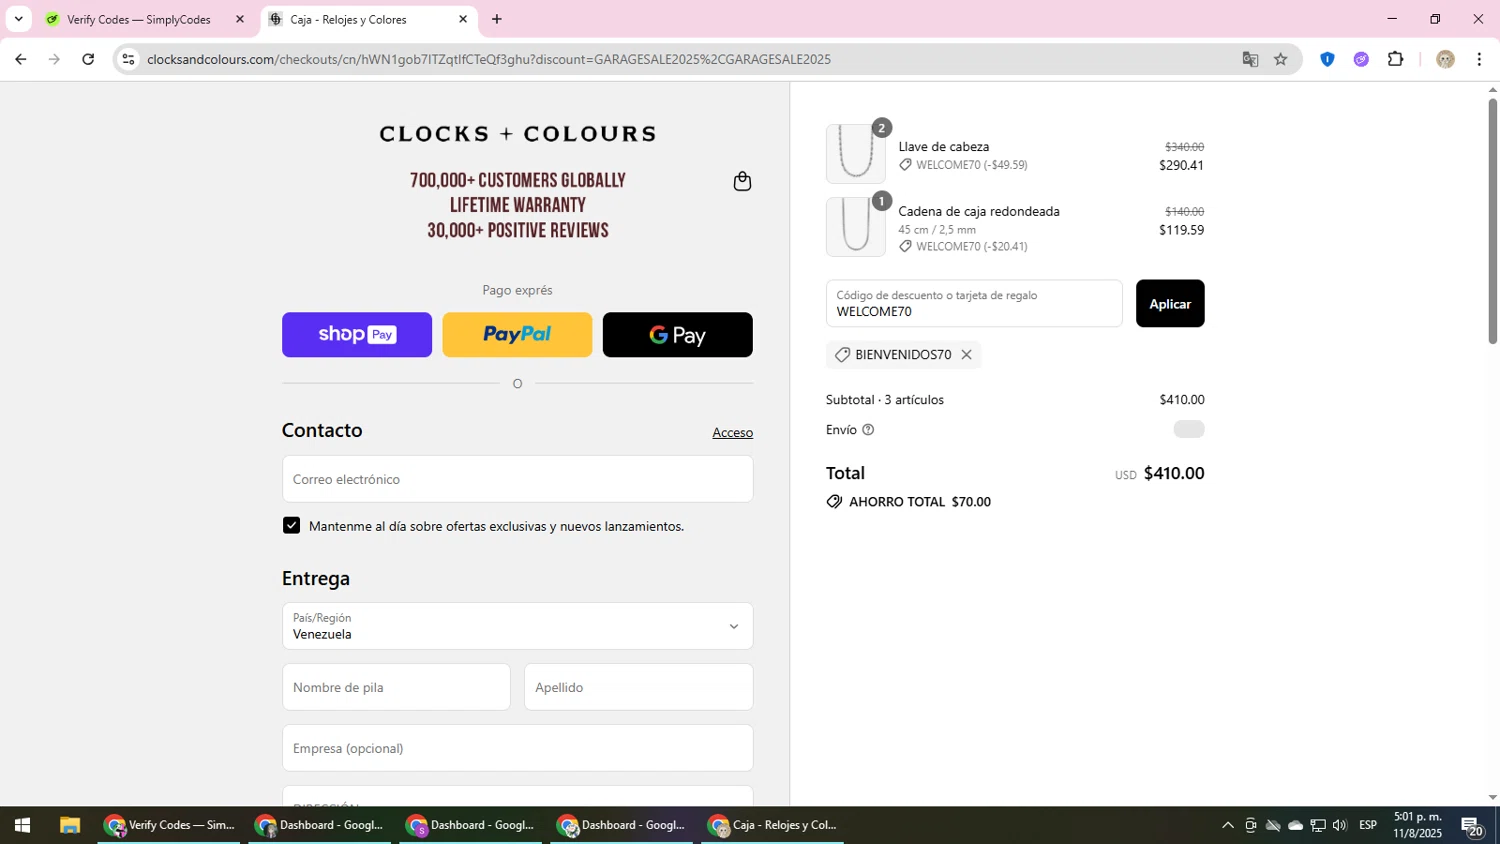Pay with PayPal button
This screenshot has width=1500, height=844.
[517, 335]
